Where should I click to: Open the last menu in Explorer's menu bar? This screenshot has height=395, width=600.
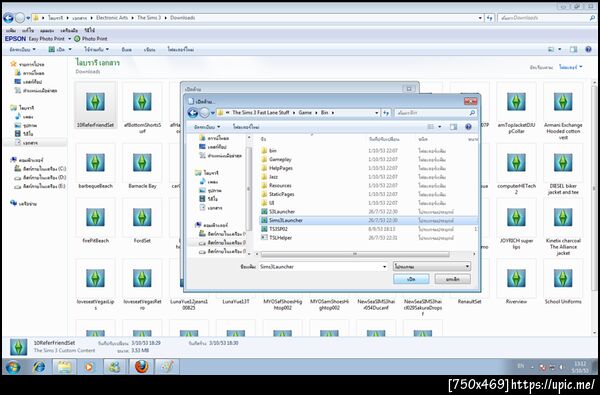[x=90, y=30]
